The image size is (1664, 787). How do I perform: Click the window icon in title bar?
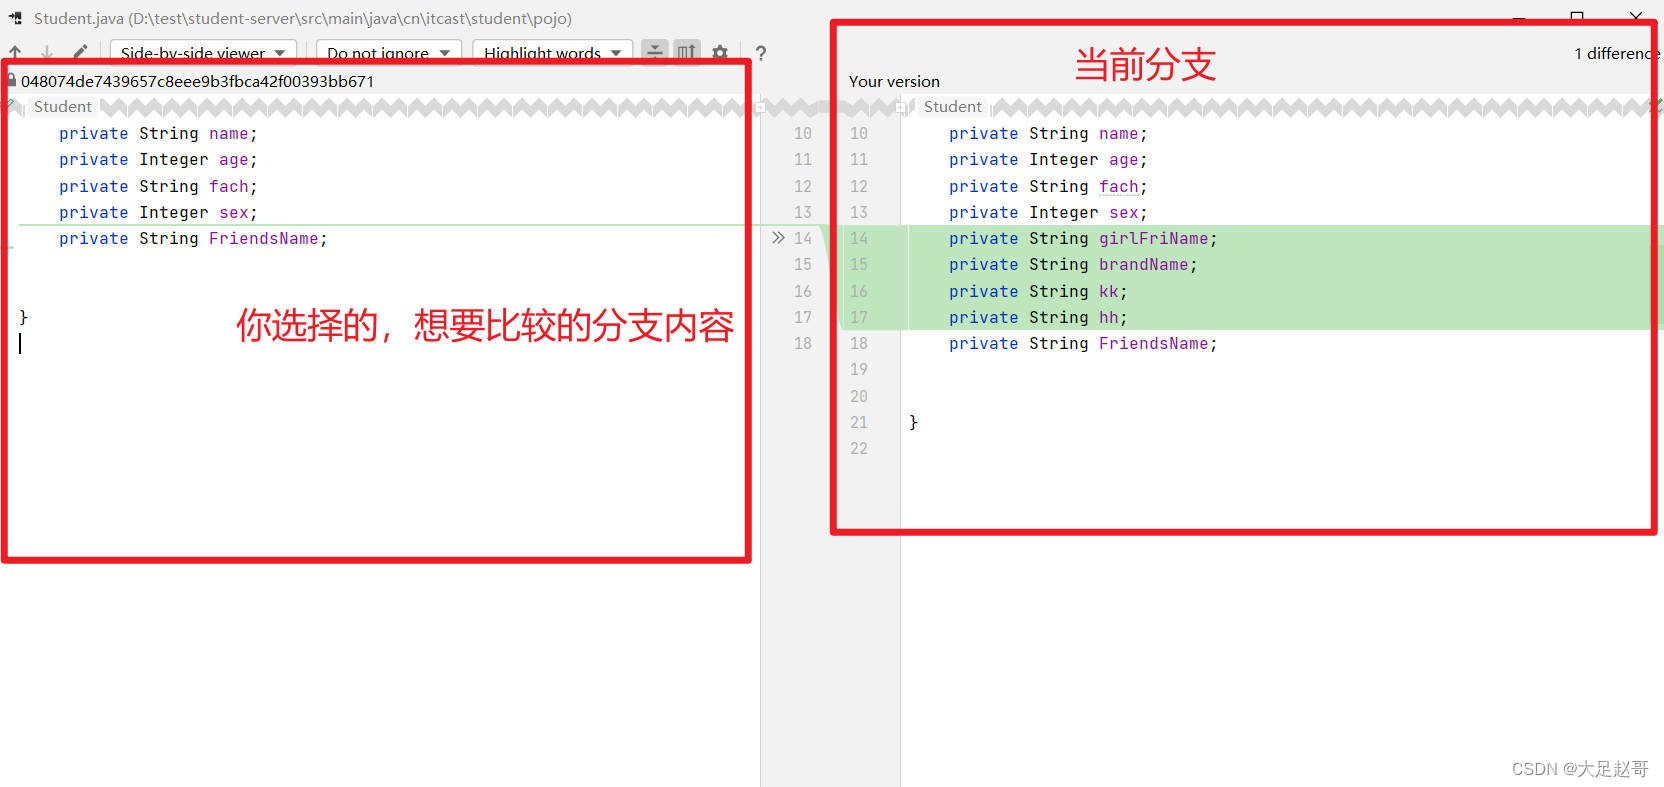point(15,18)
